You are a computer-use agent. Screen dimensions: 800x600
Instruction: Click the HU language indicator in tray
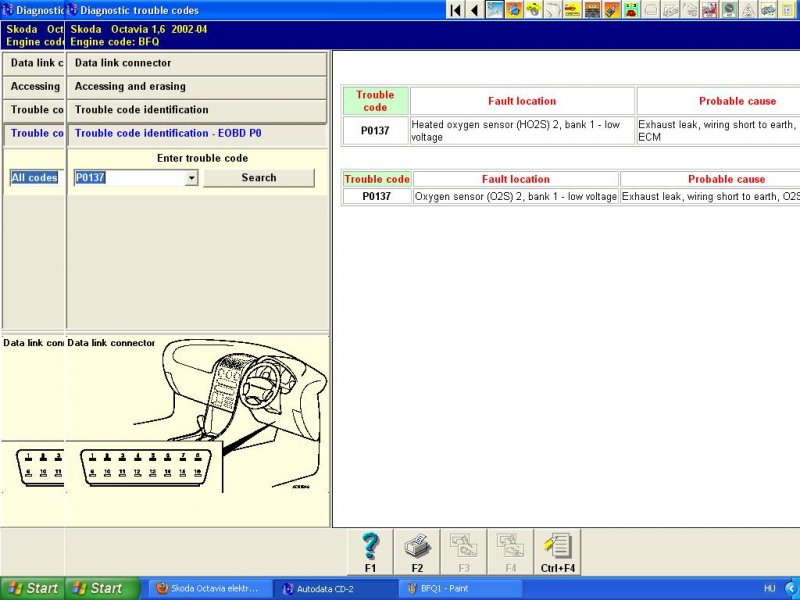click(x=770, y=588)
